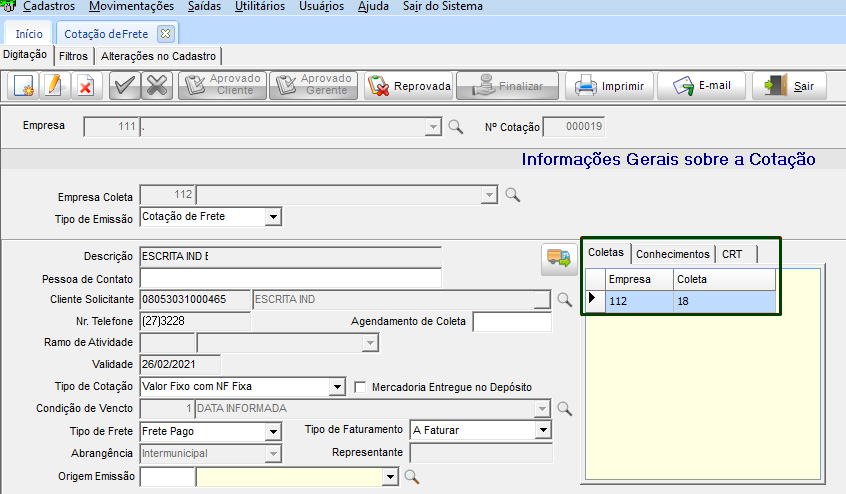Screen dimensions: 846x494
Task: Expand the Tipo de Frete dropdown
Action: coord(273,431)
